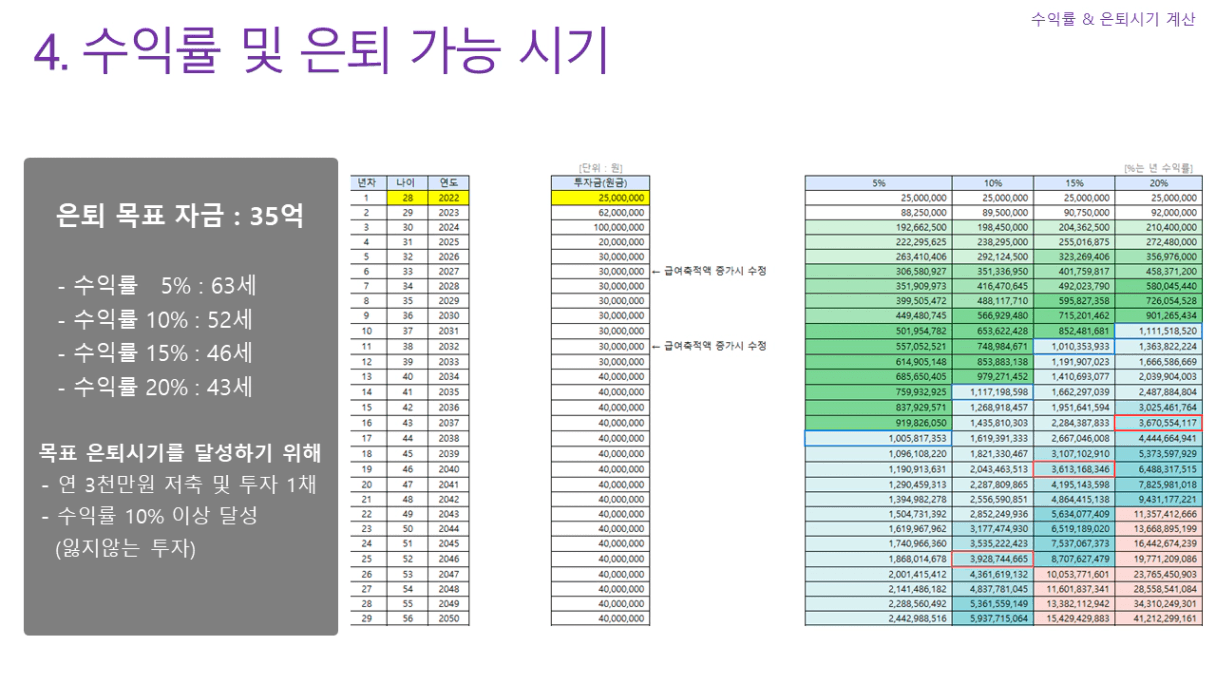Click the year cell '2050'
This screenshot has width=1216, height=684.
(448, 619)
